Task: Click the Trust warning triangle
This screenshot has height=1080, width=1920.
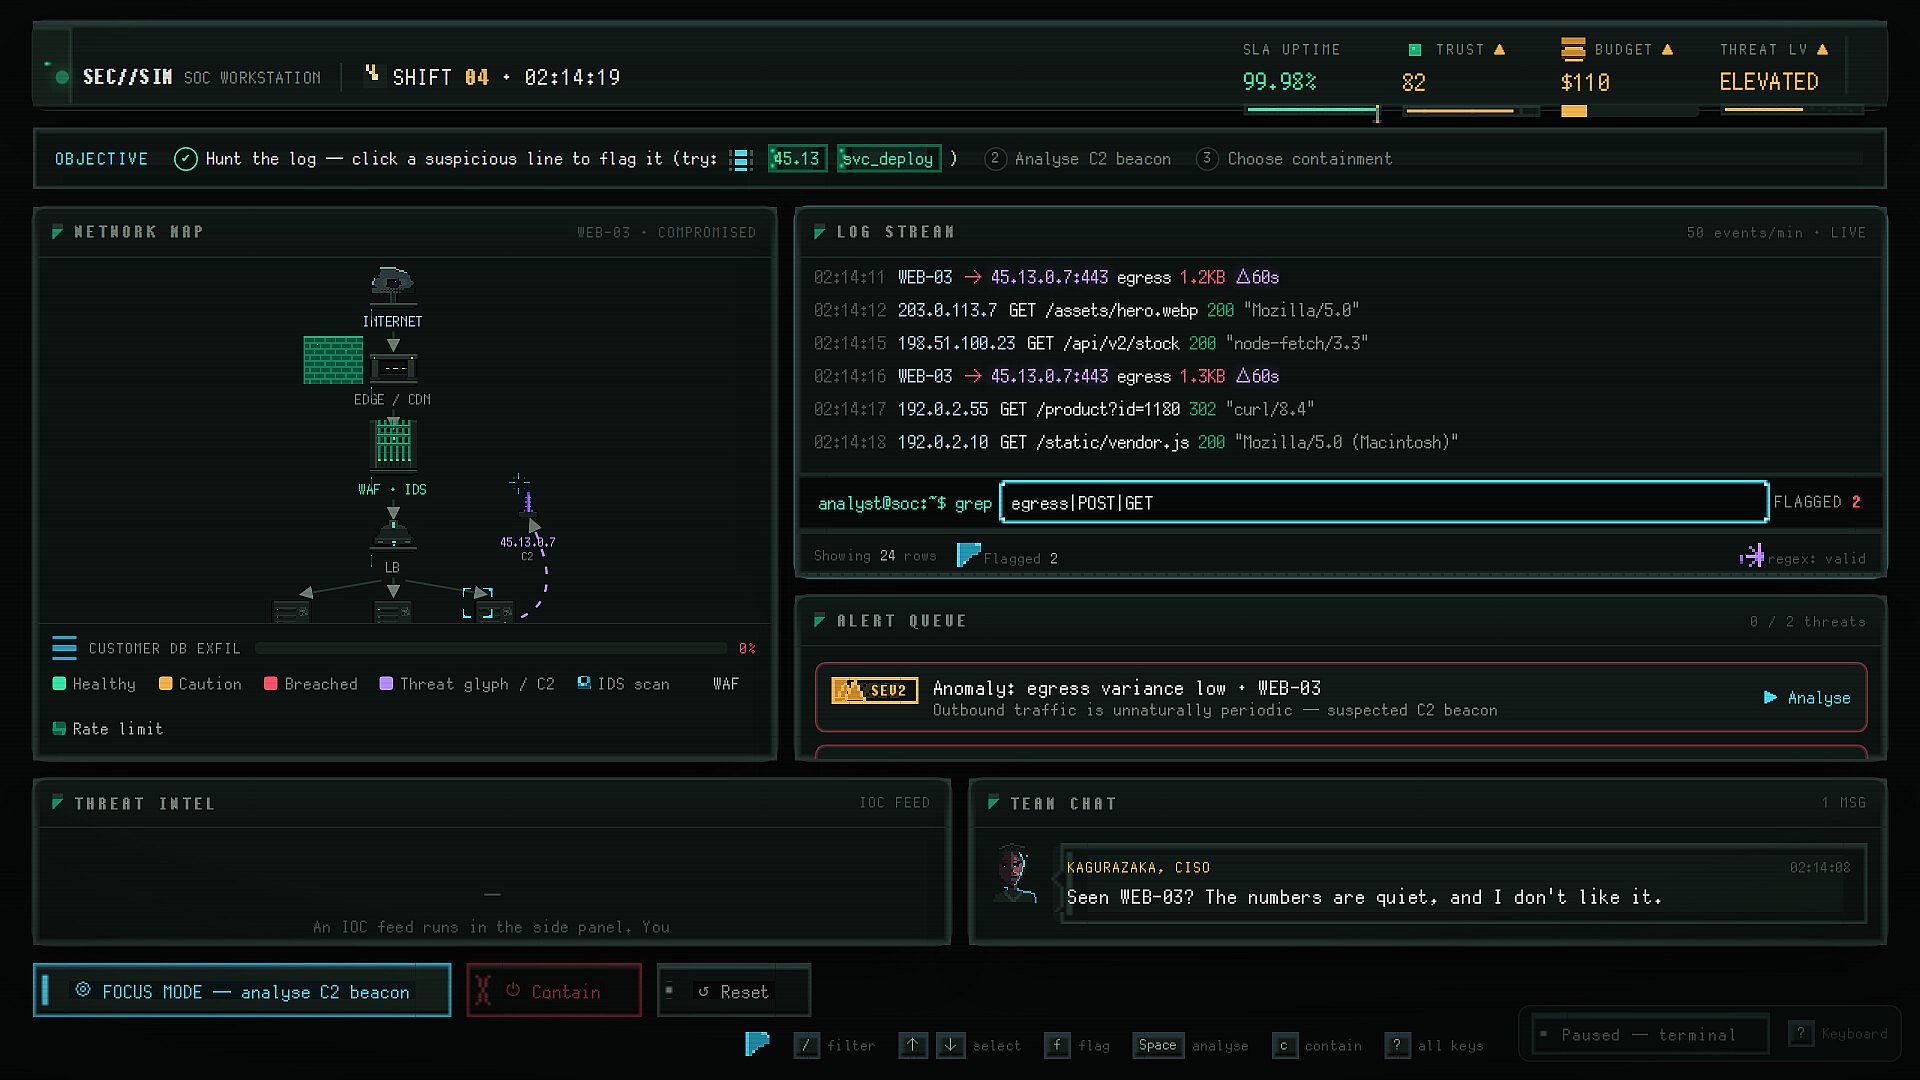Action: coord(1499,50)
